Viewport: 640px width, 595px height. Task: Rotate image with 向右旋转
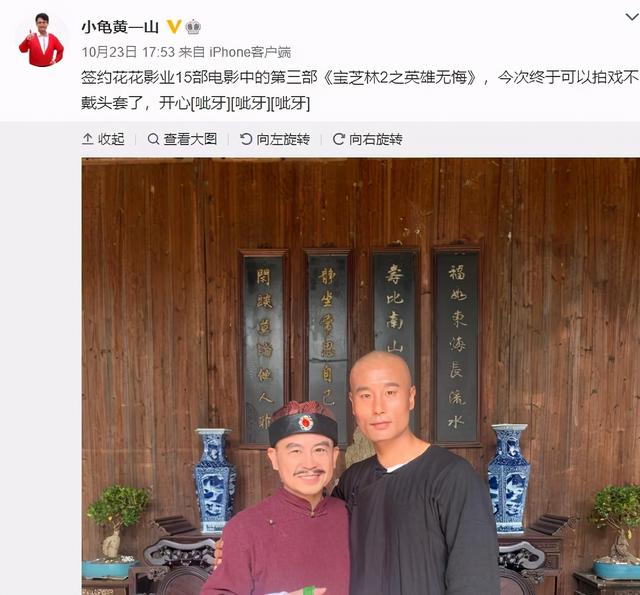(x=368, y=139)
